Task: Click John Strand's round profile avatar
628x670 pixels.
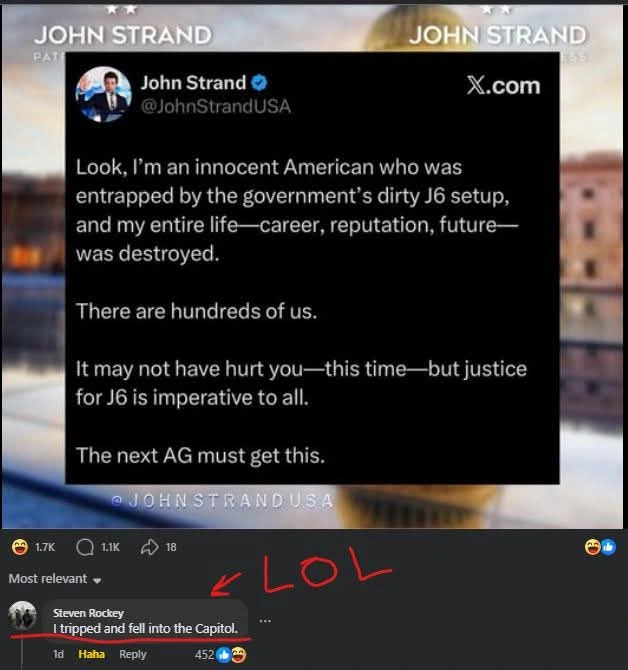Action: click(x=103, y=94)
